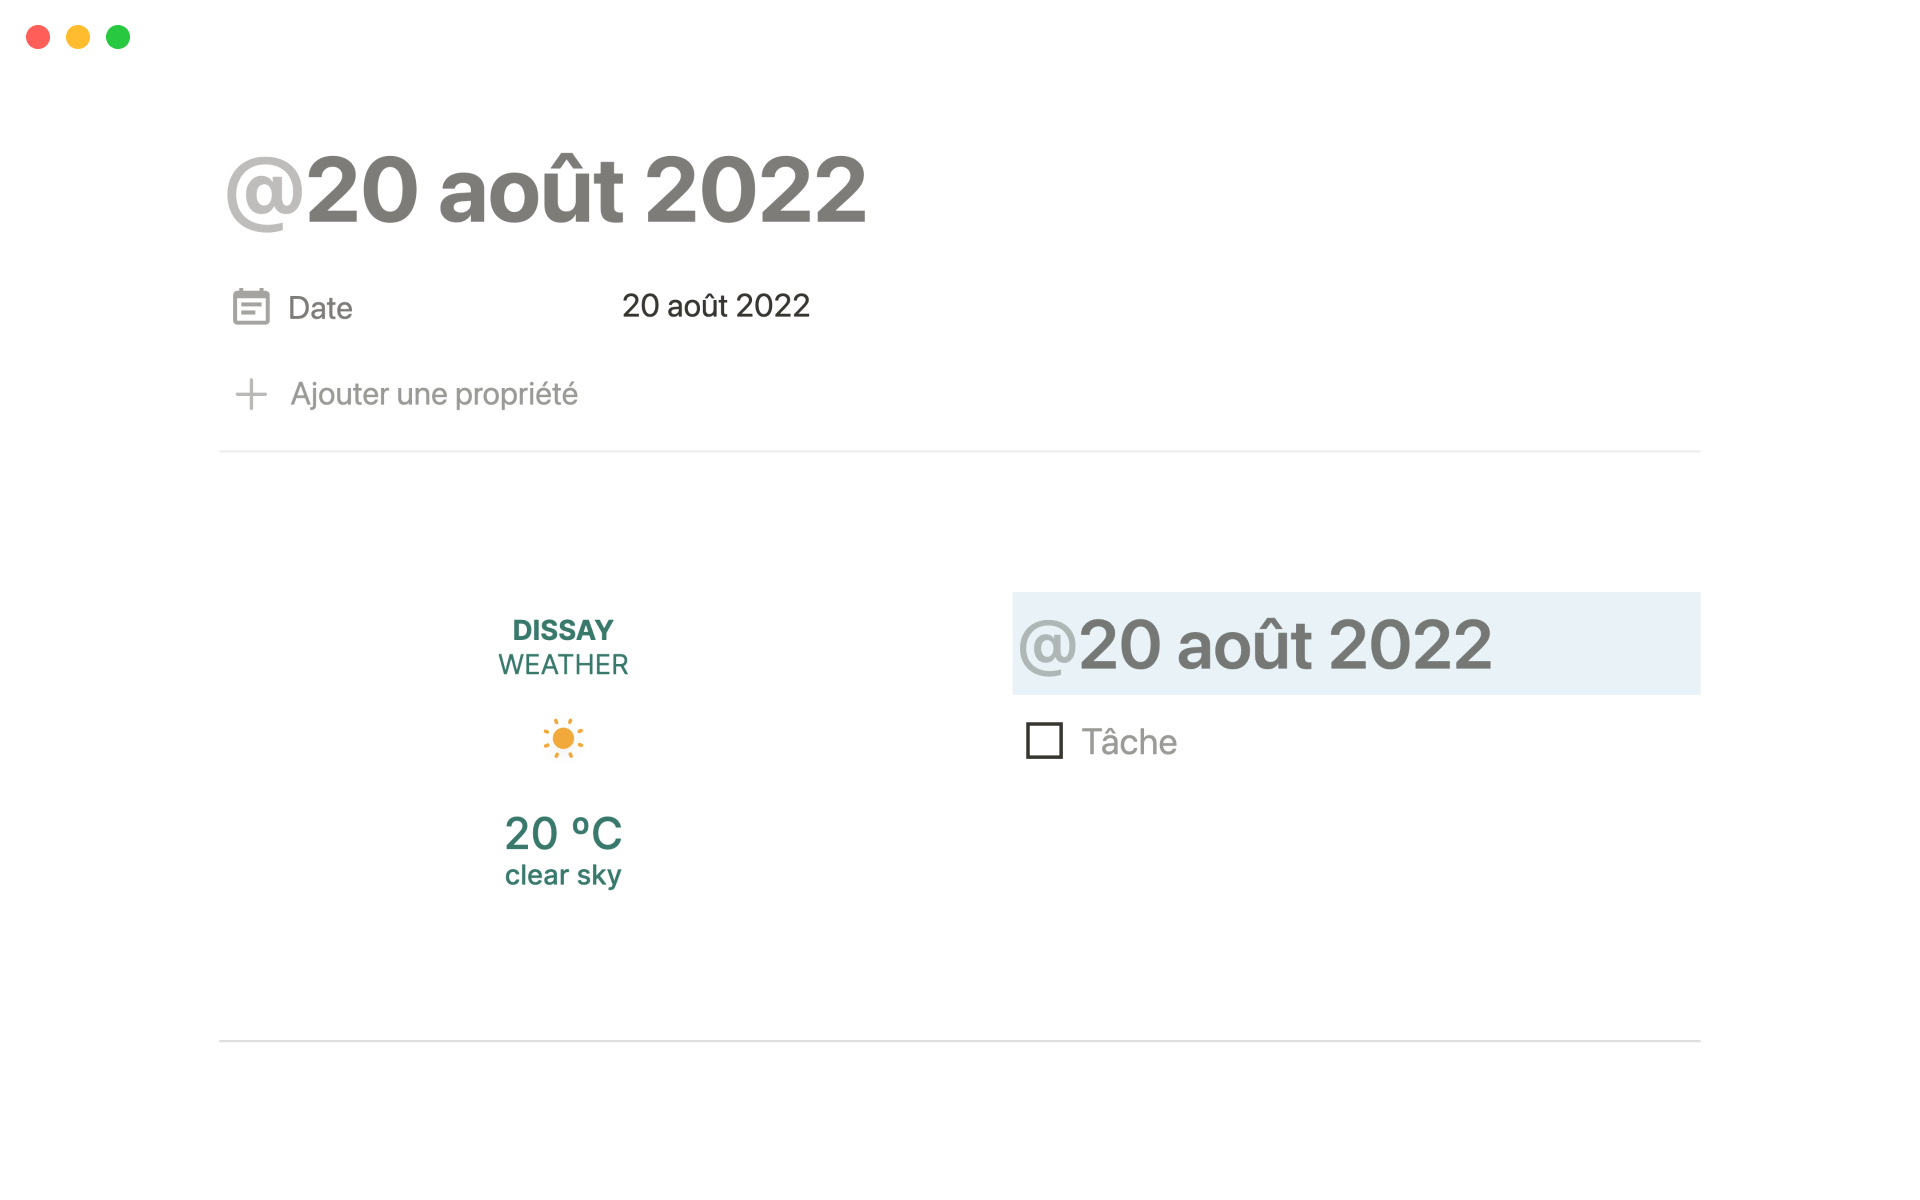Screen dimensions: 1920x1200
Task: Click the main page title date text
Action: click(586, 190)
